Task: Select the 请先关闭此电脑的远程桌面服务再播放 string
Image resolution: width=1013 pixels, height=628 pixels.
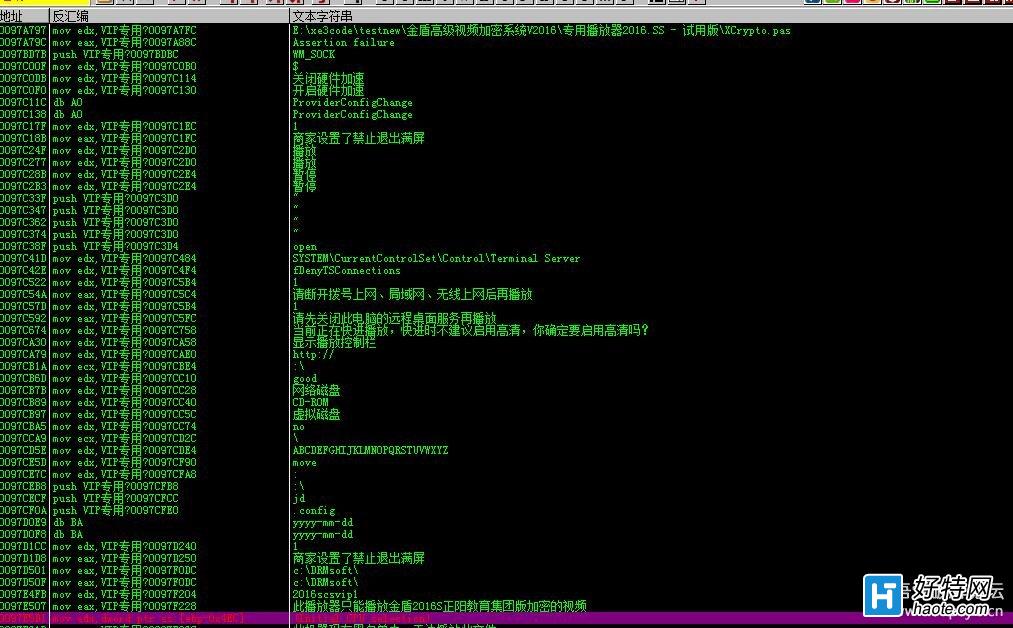Action: pos(394,319)
